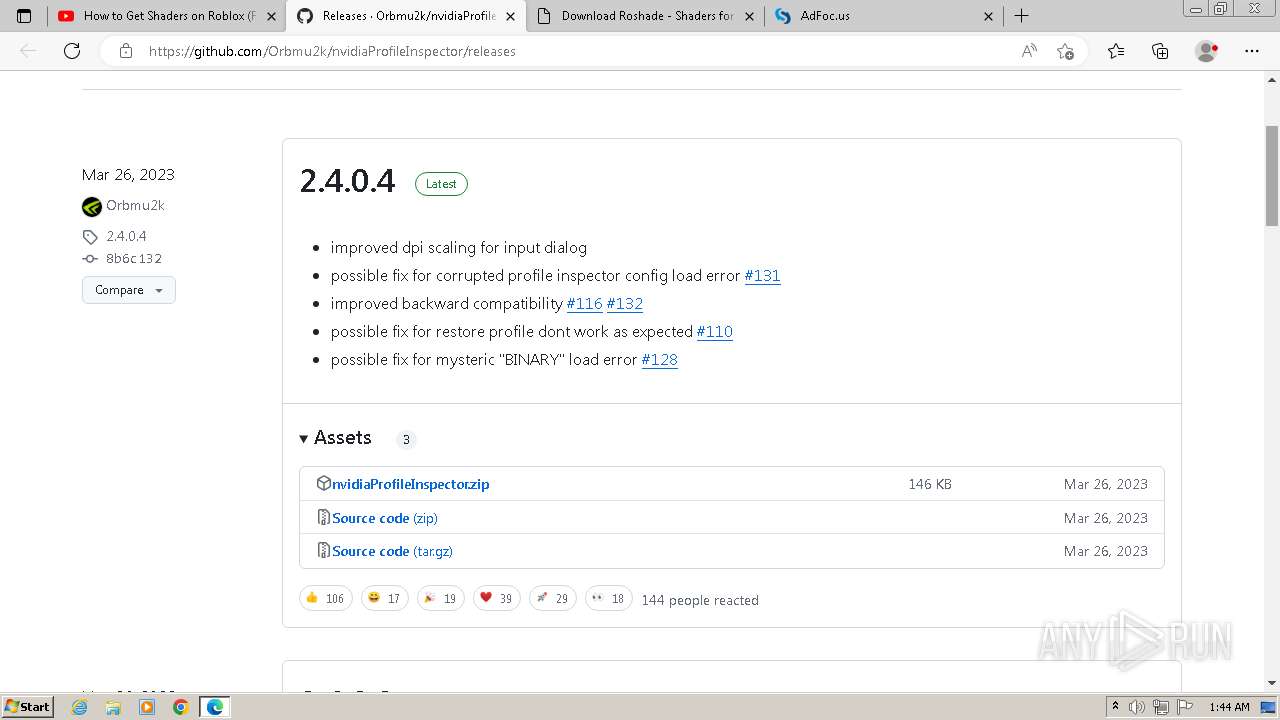
Task: Open the Compare dropdown
Action: pos(129,290)
